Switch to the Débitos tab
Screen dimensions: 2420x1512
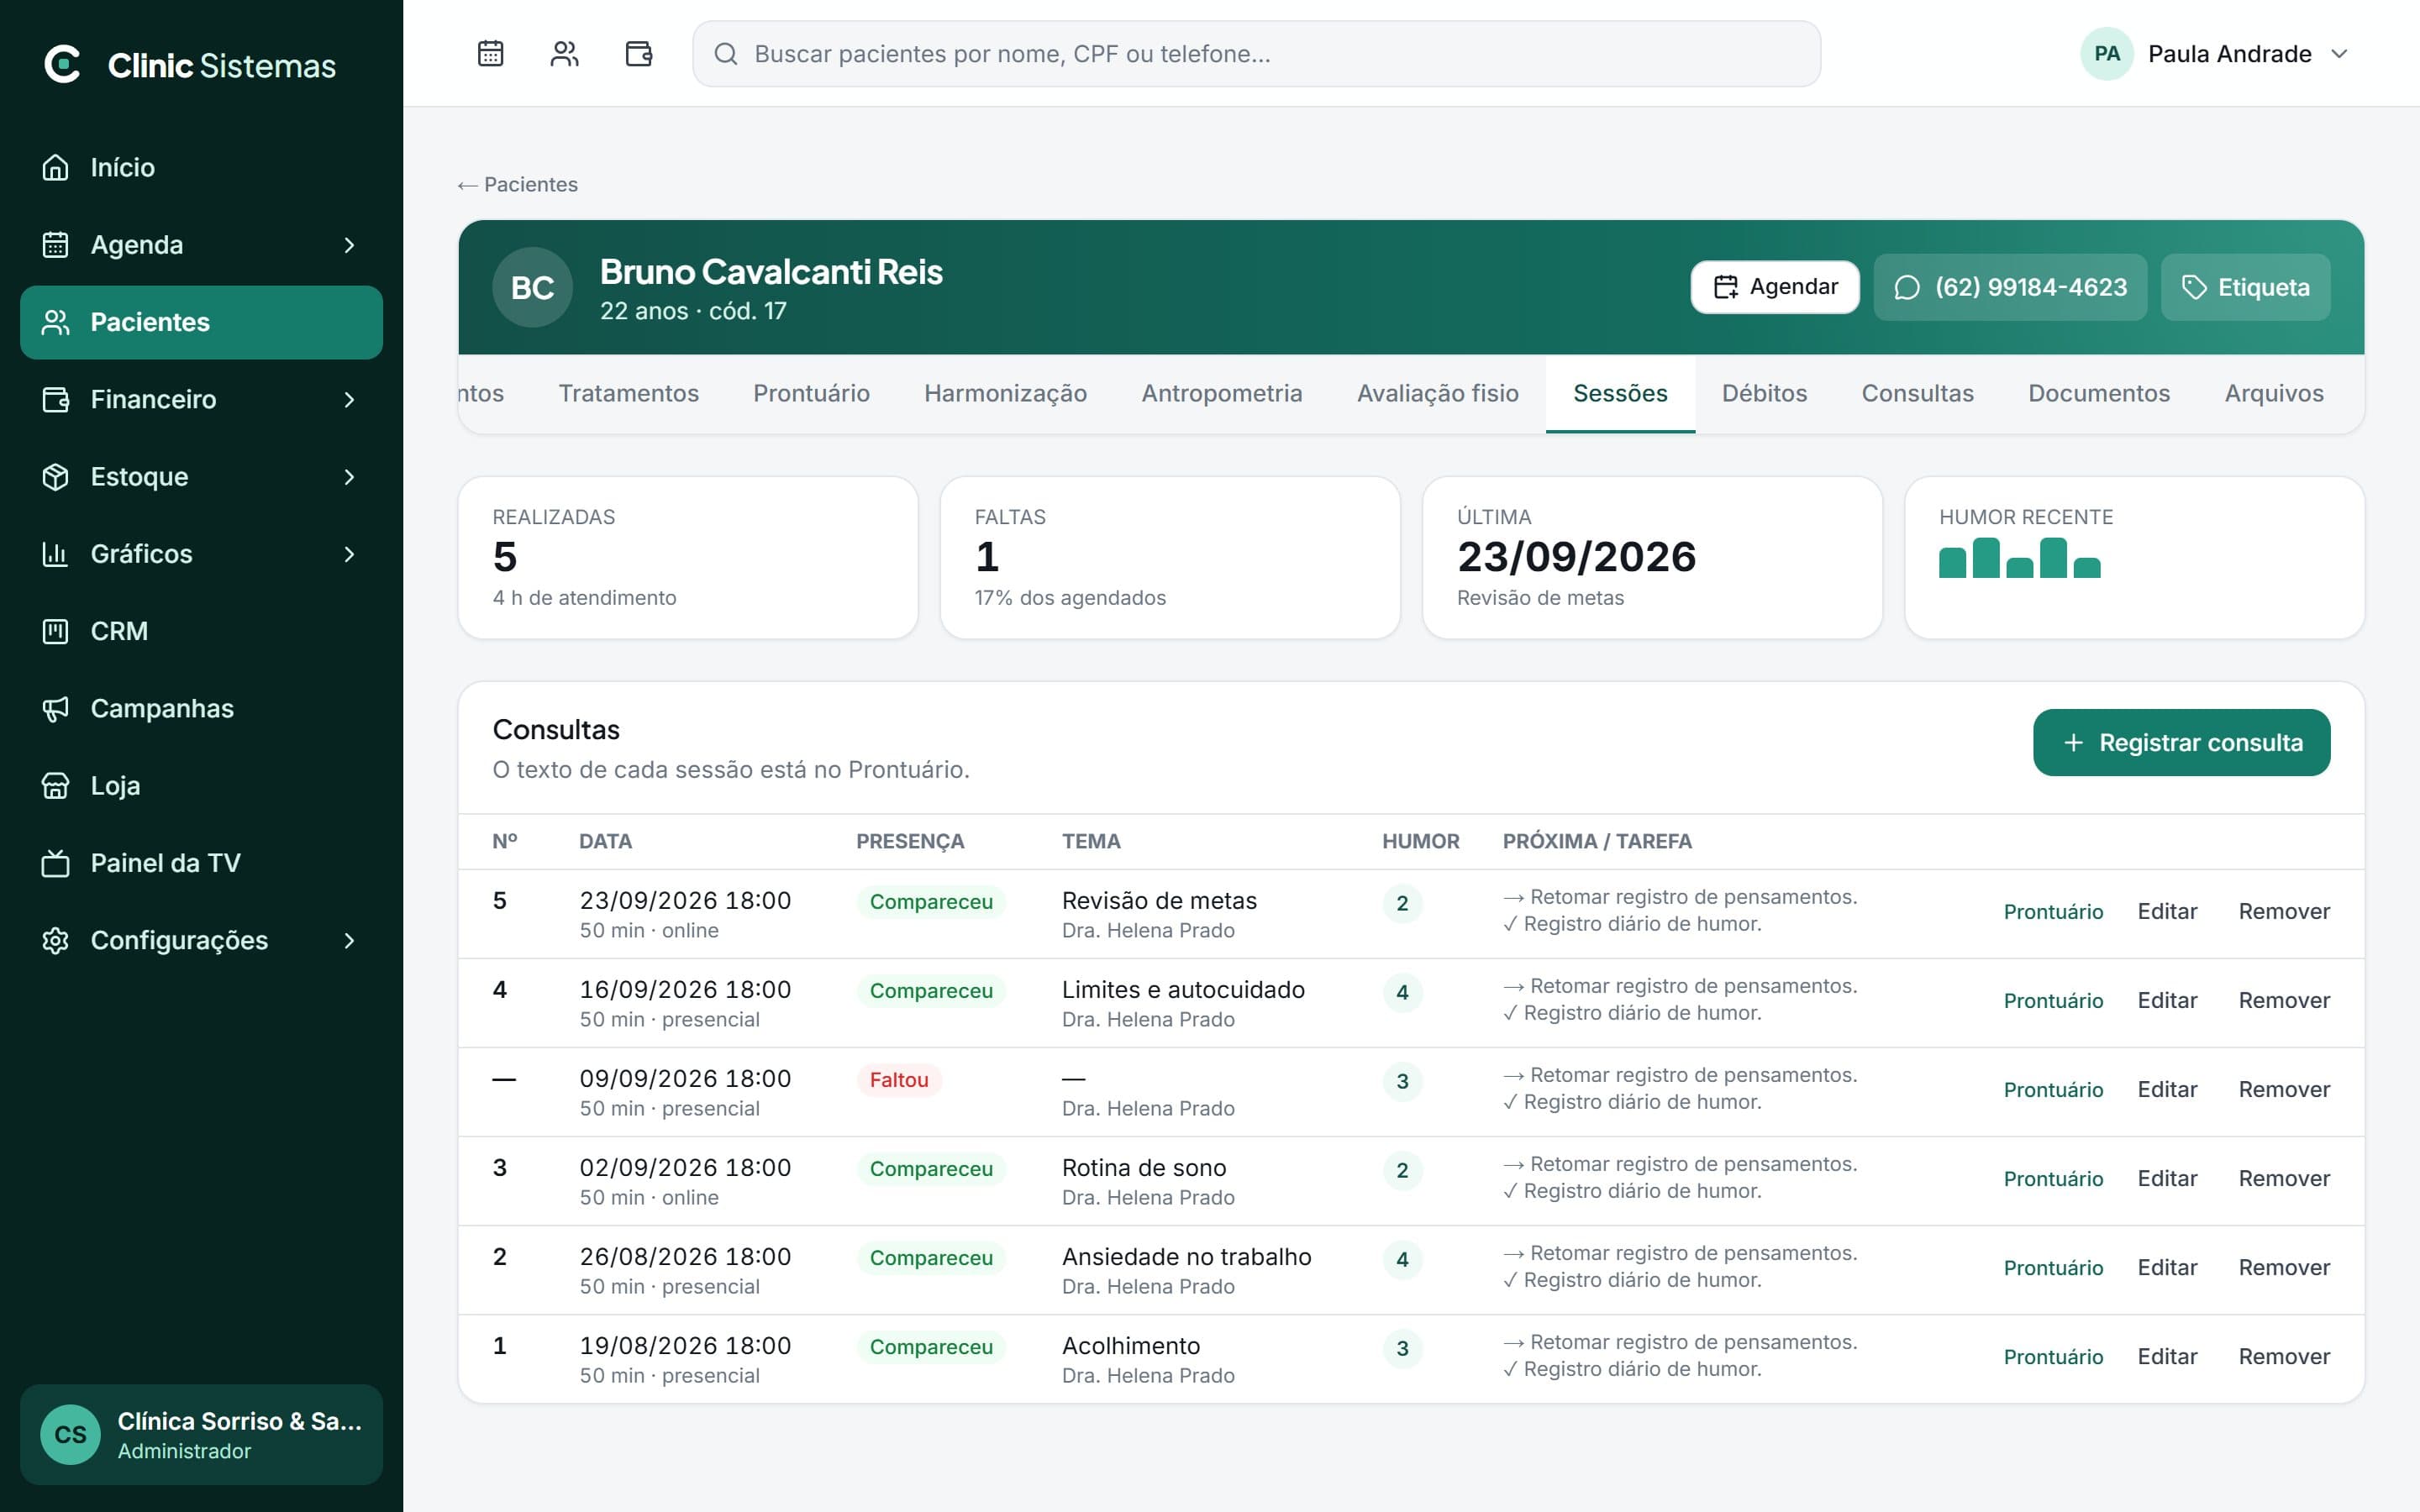click(x=1764, y=393)
